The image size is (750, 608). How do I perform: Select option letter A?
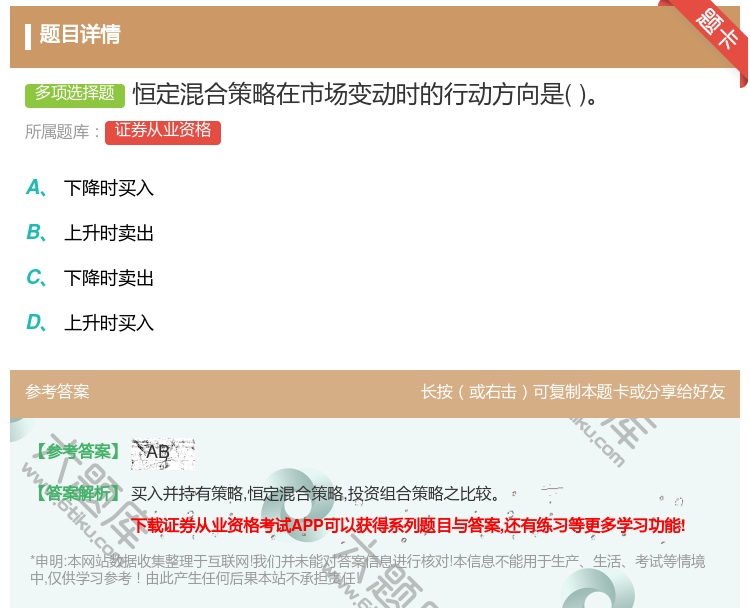(x=35, y=187)
